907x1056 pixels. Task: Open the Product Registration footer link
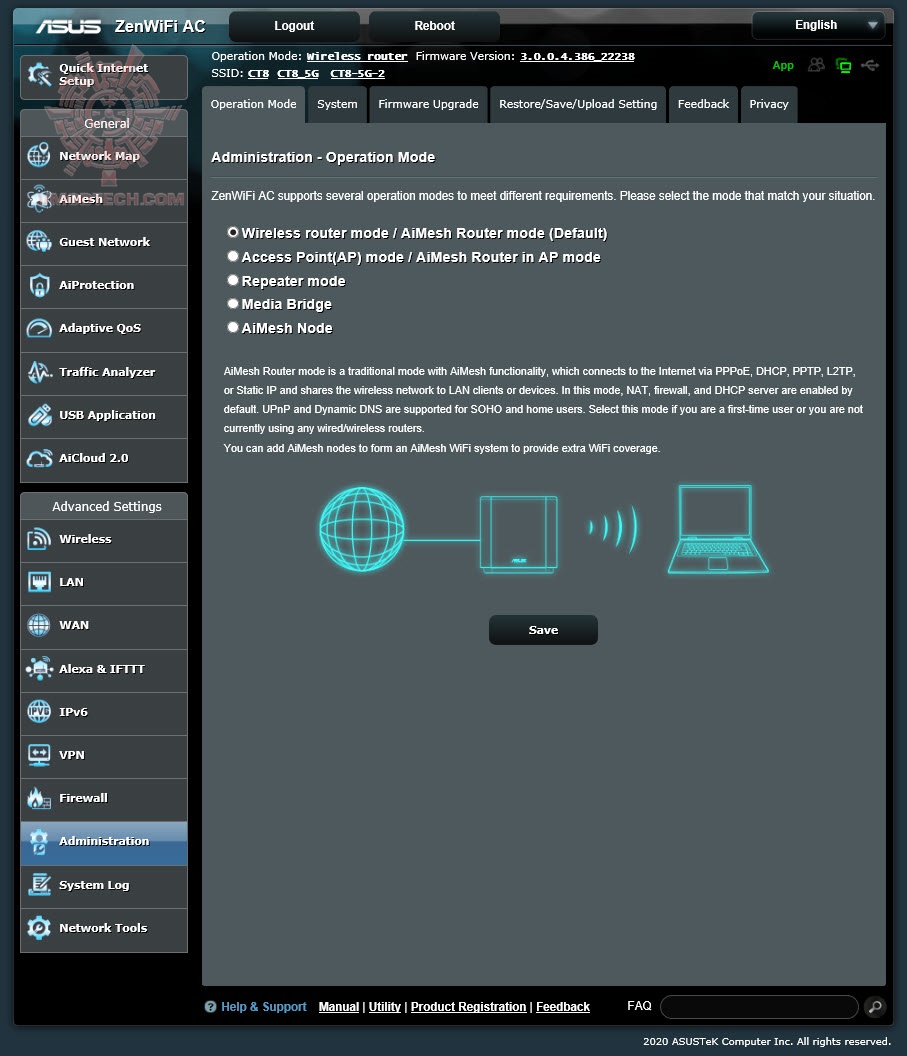click(468, 1007)
